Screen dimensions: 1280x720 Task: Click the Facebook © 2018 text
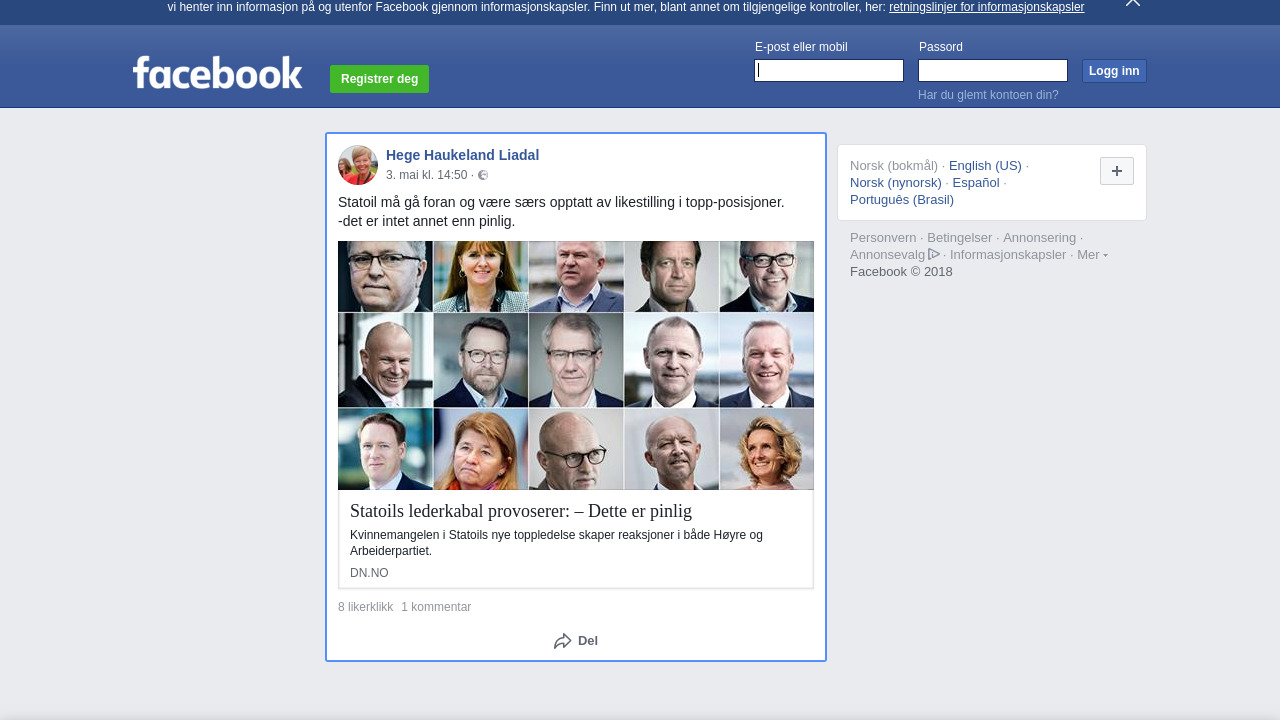[901, 272]
